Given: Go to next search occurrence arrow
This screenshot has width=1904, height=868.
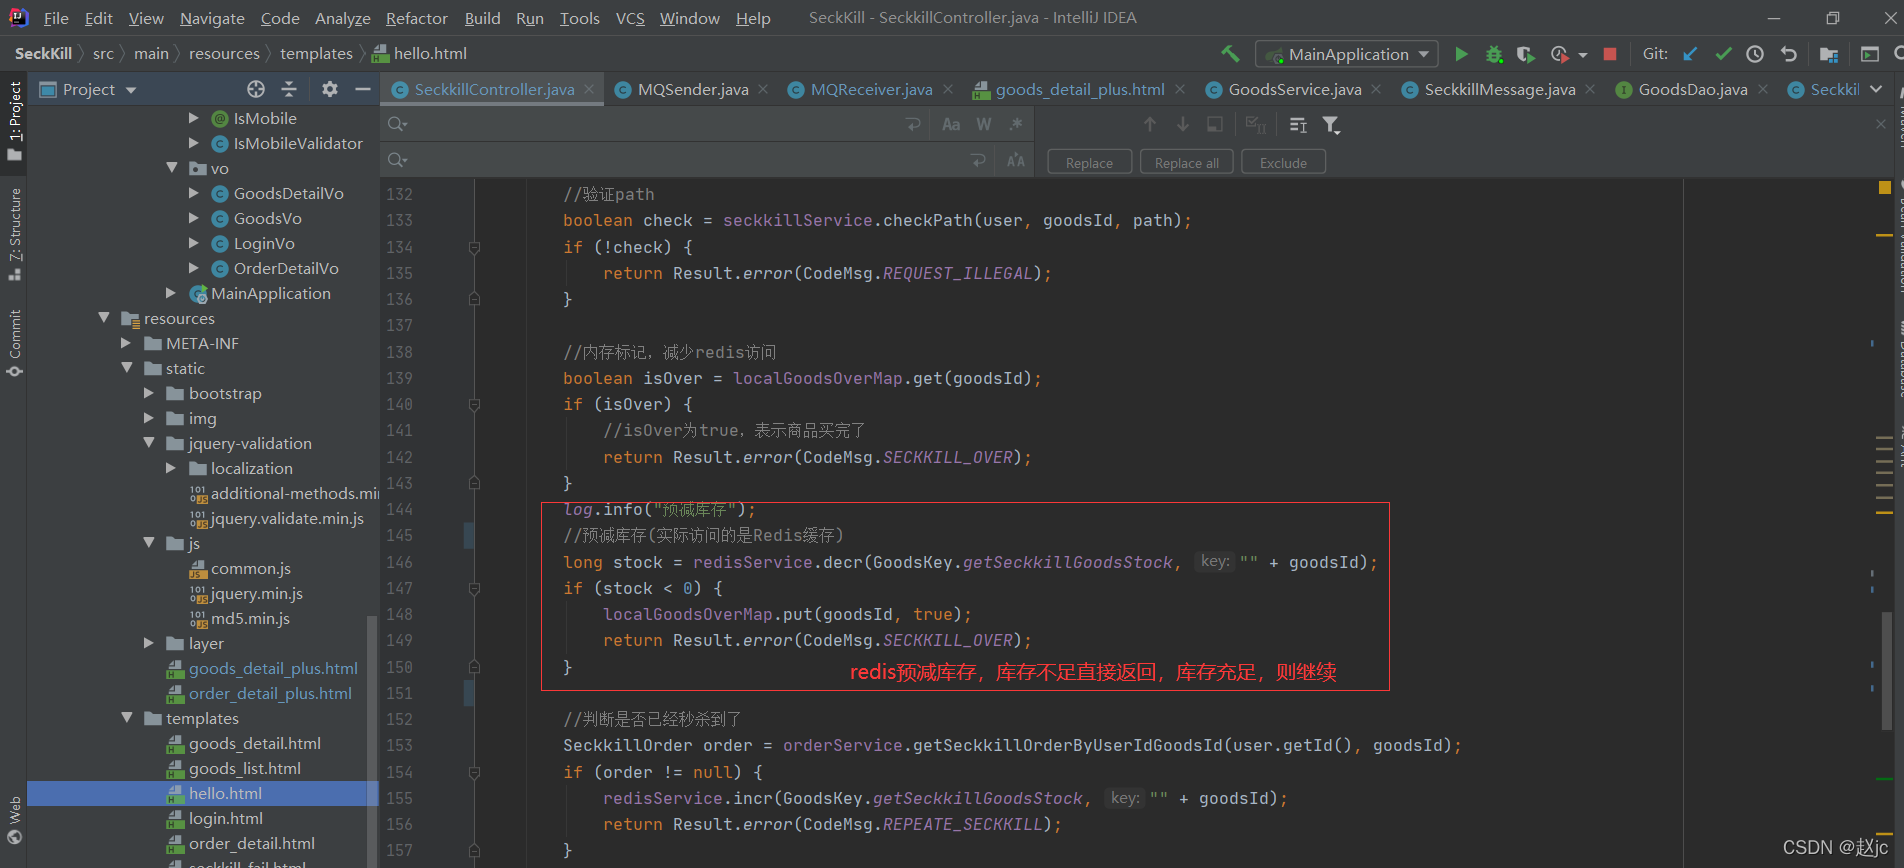Looking at the screenshot, I should [x=1183, y=124].
